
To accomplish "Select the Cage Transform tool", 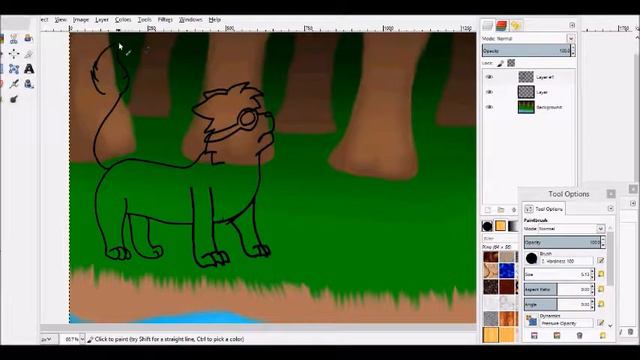I will coord(14,69).
